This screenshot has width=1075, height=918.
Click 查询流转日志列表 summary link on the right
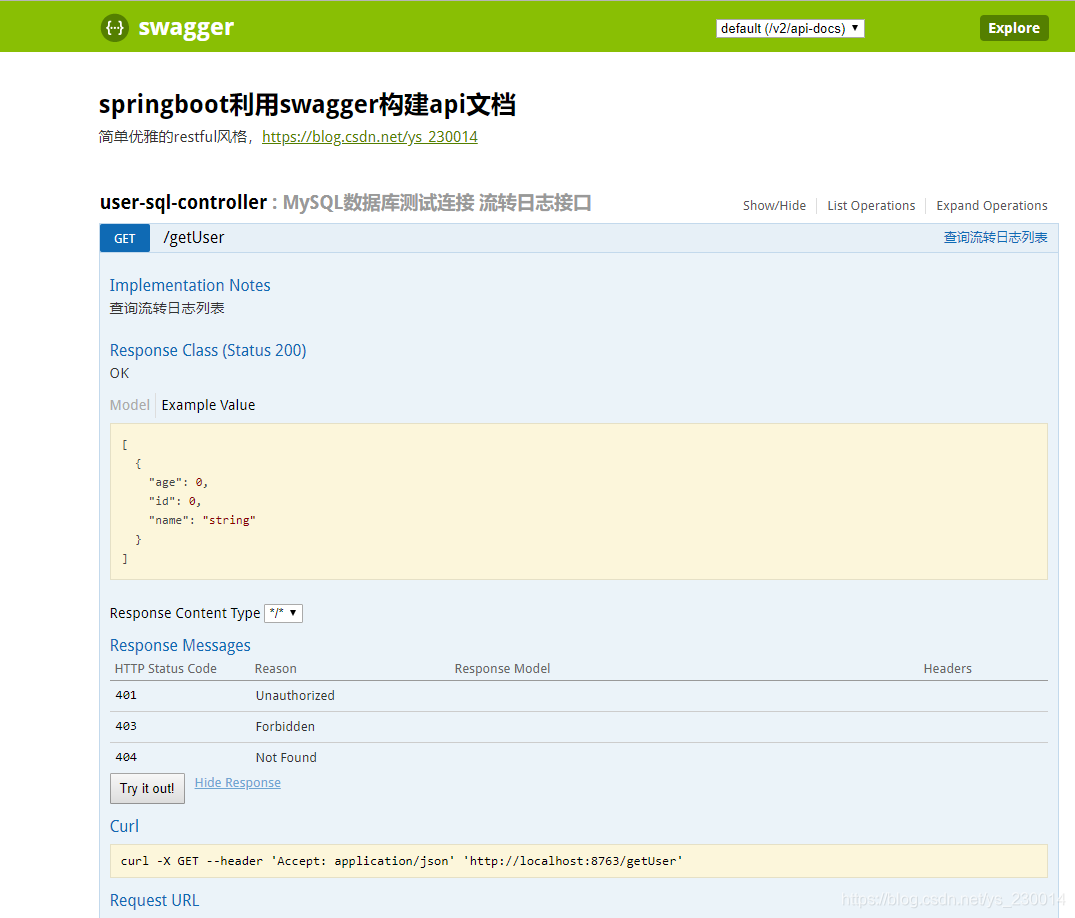[995, 237]
